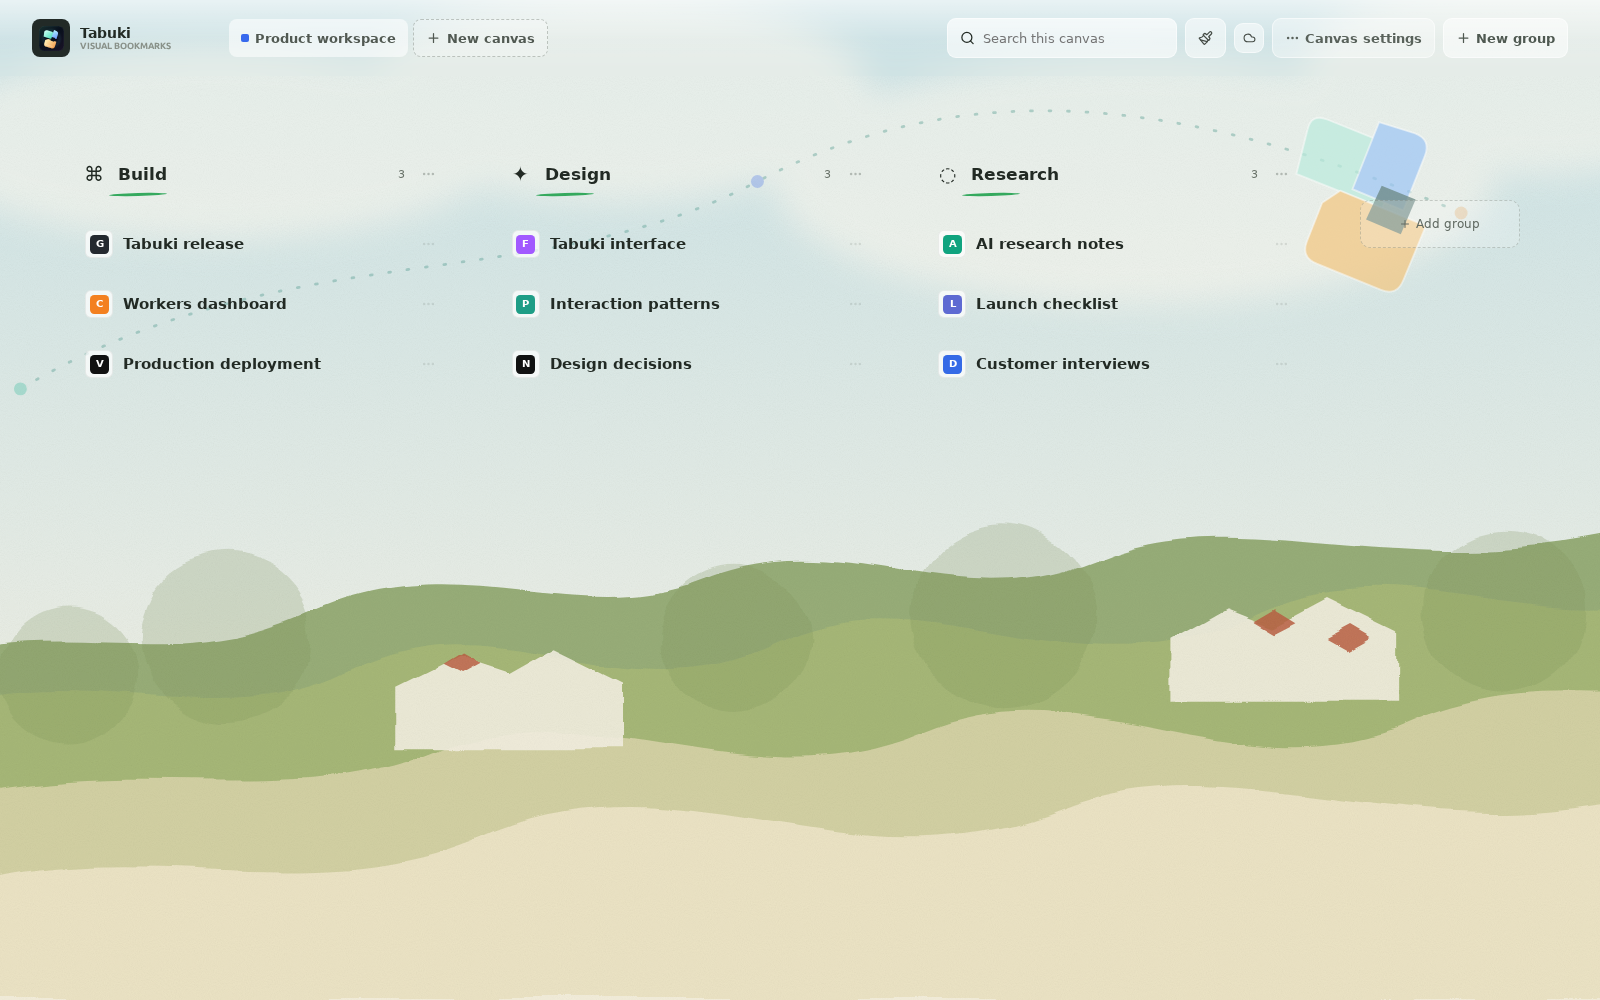Click the Research group title
Image resolution: width=1600 pixels, height=1000 pixels.
tap(1015, 174)
